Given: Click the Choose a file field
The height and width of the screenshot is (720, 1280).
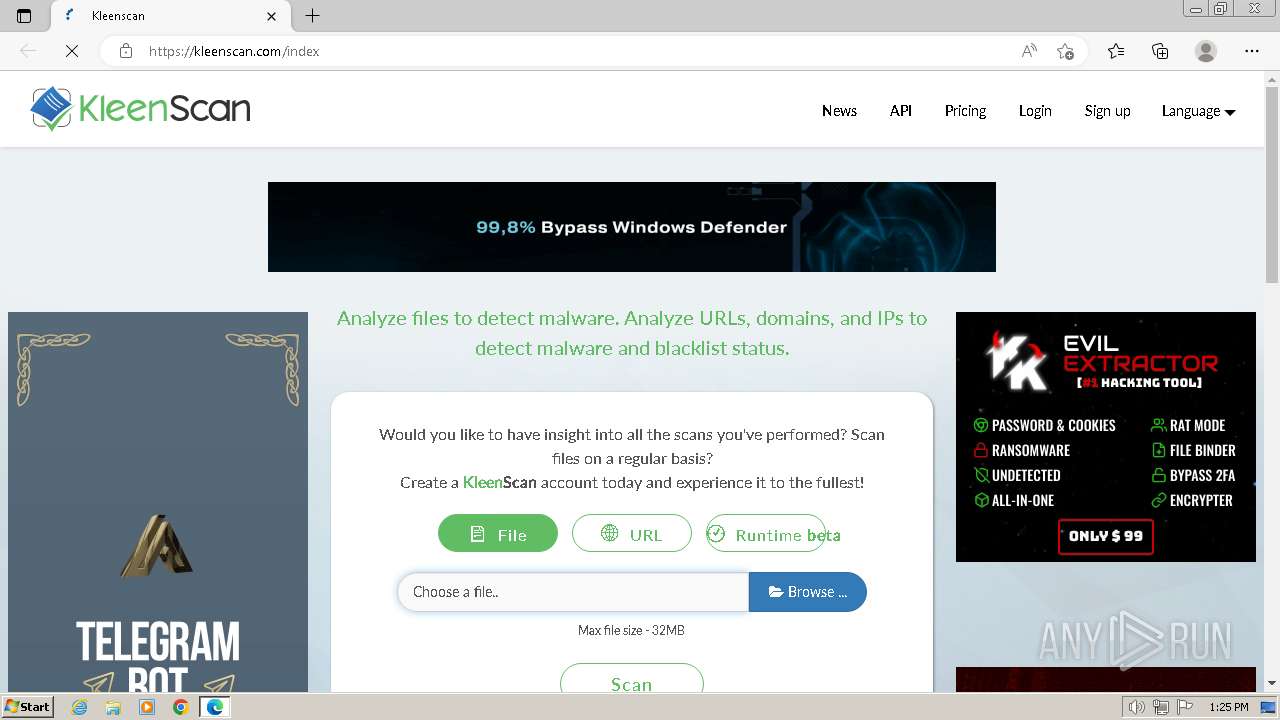Looking at the screenshot, I should [573, 592].
